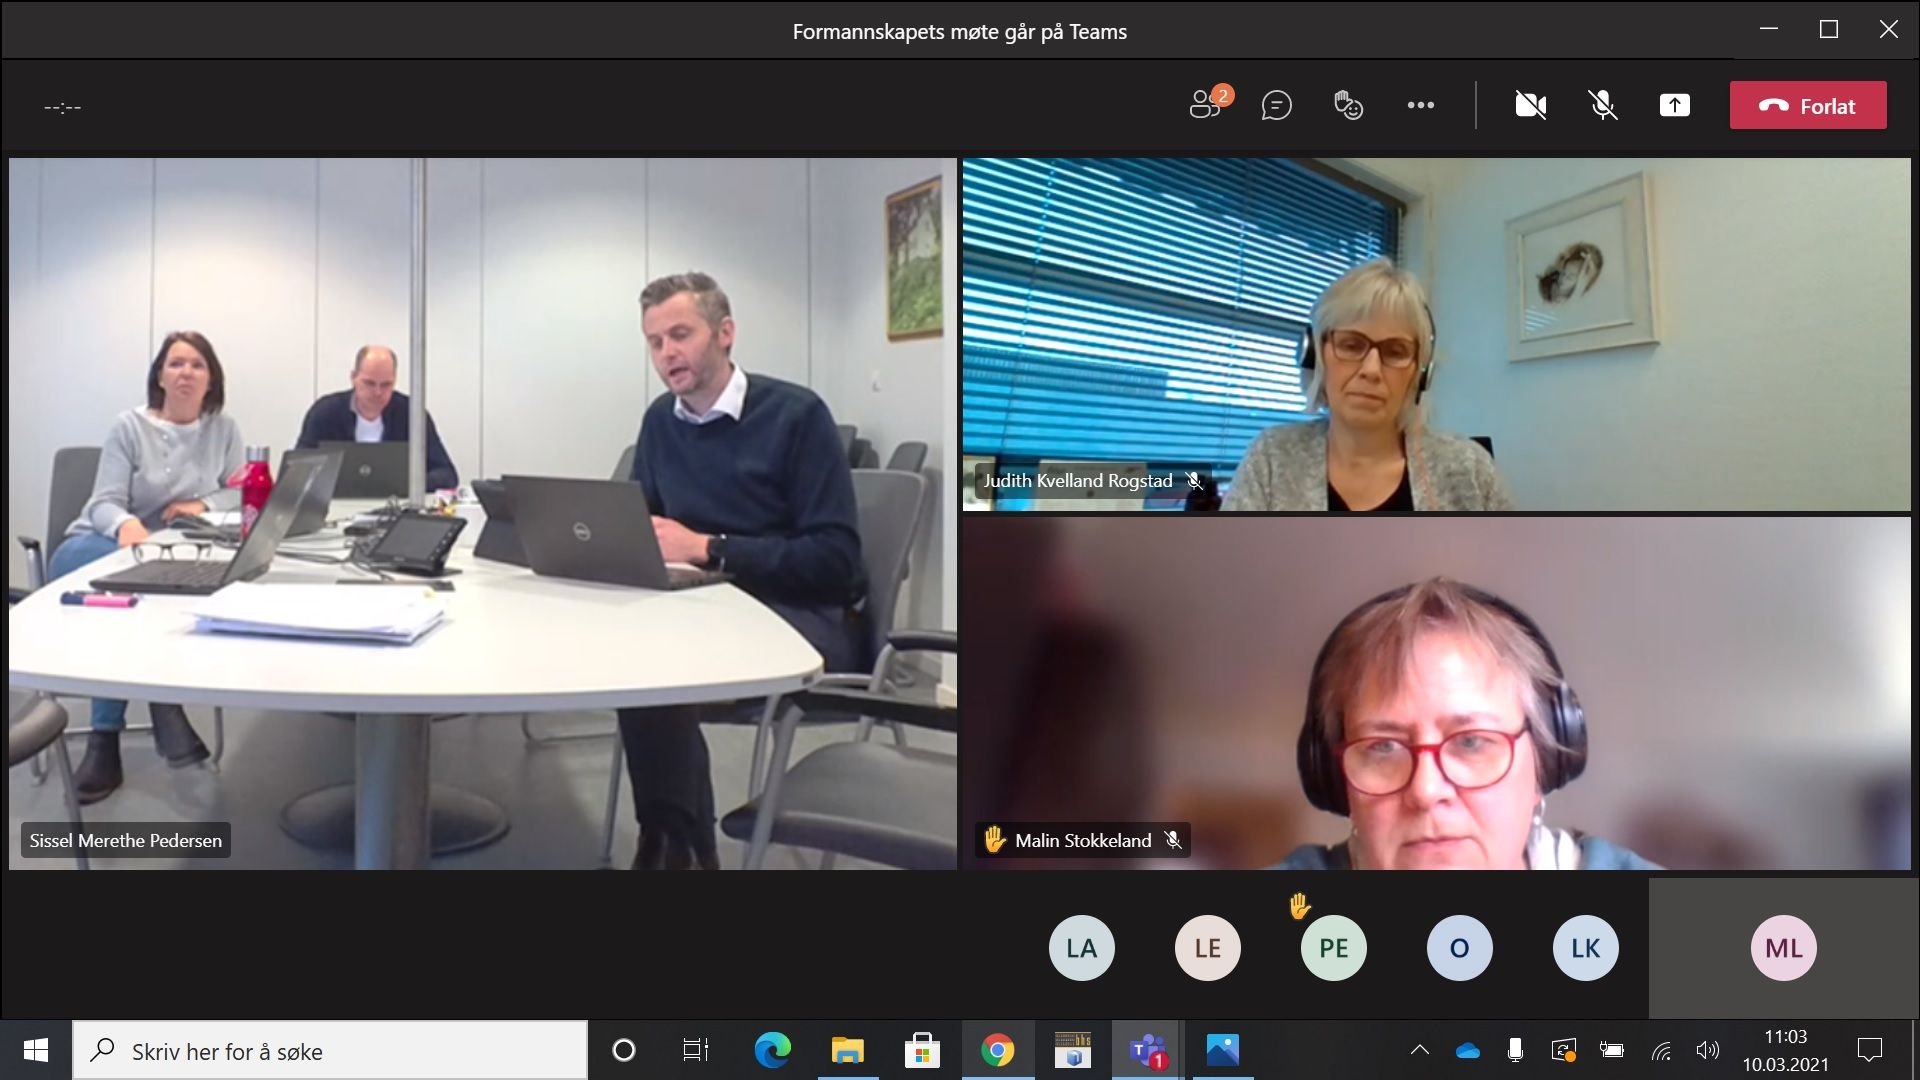
Task: Open the notification action center
Action: pos(1869,1051)
